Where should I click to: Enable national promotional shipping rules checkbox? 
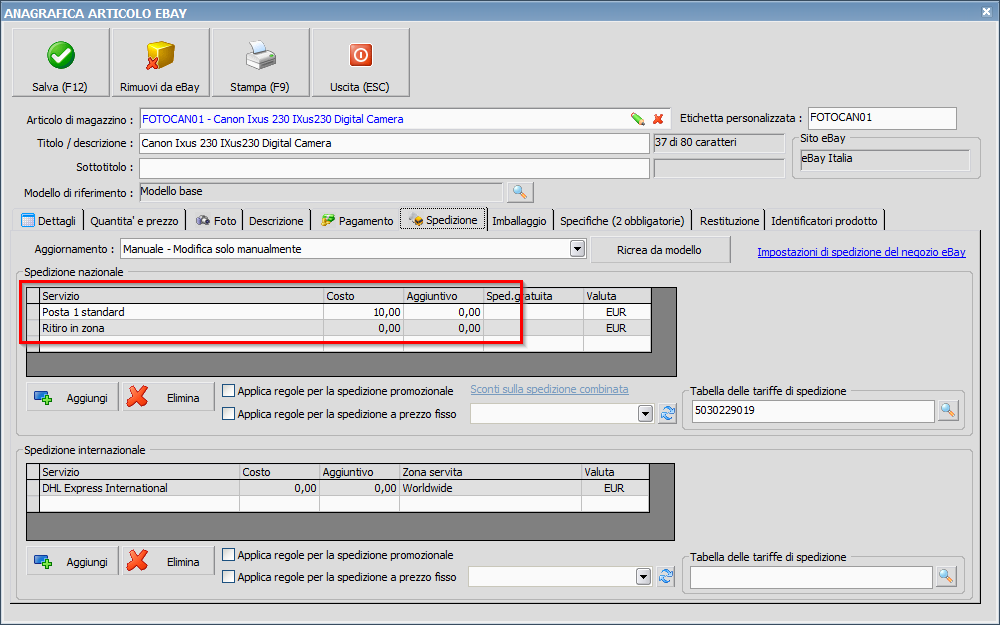[x=228, y=390]
